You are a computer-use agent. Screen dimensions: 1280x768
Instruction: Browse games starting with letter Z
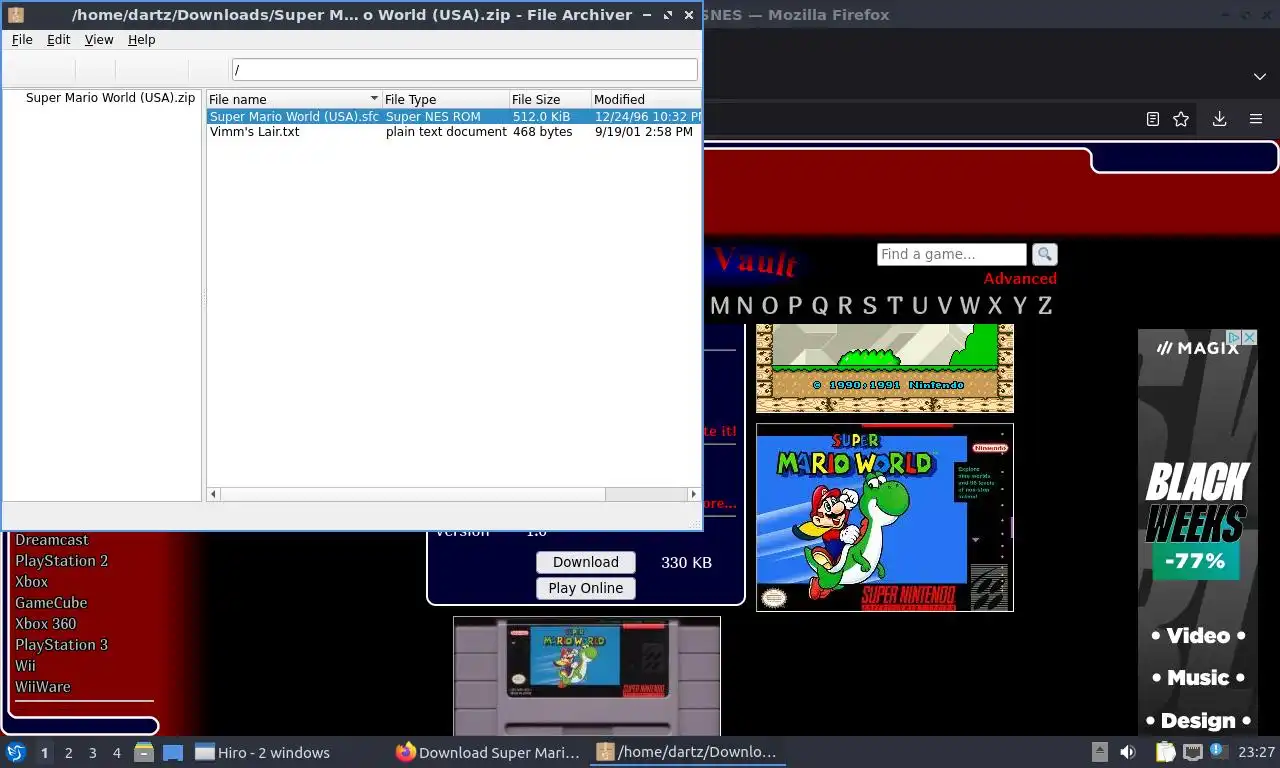click(1045, 306)
